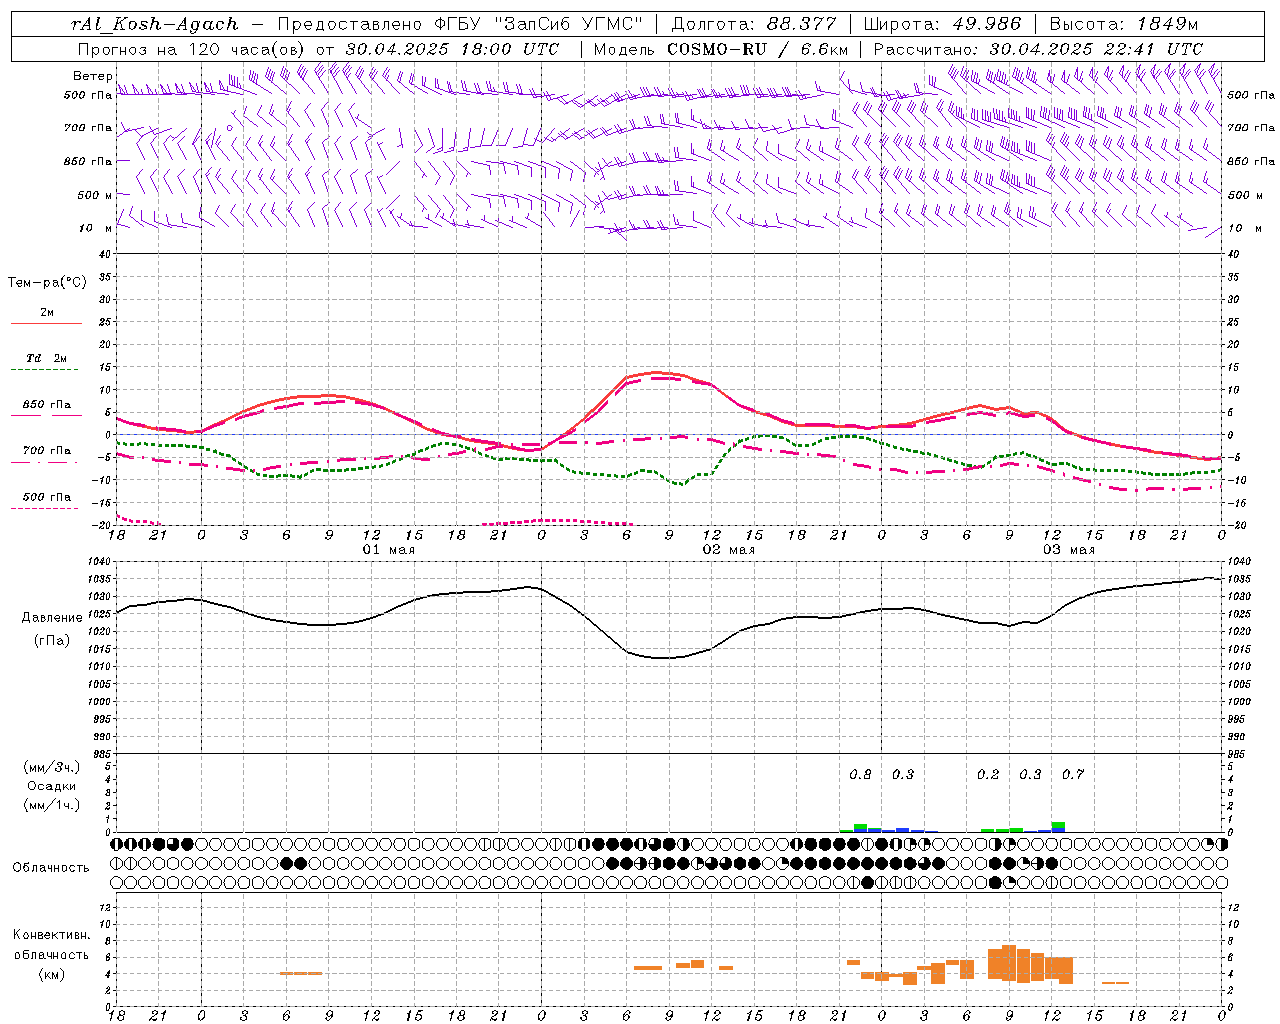Viewport: 1280px width, 1024px height.
Task: Click the 0.2 precipitation amount value
Action: (988, 774)
